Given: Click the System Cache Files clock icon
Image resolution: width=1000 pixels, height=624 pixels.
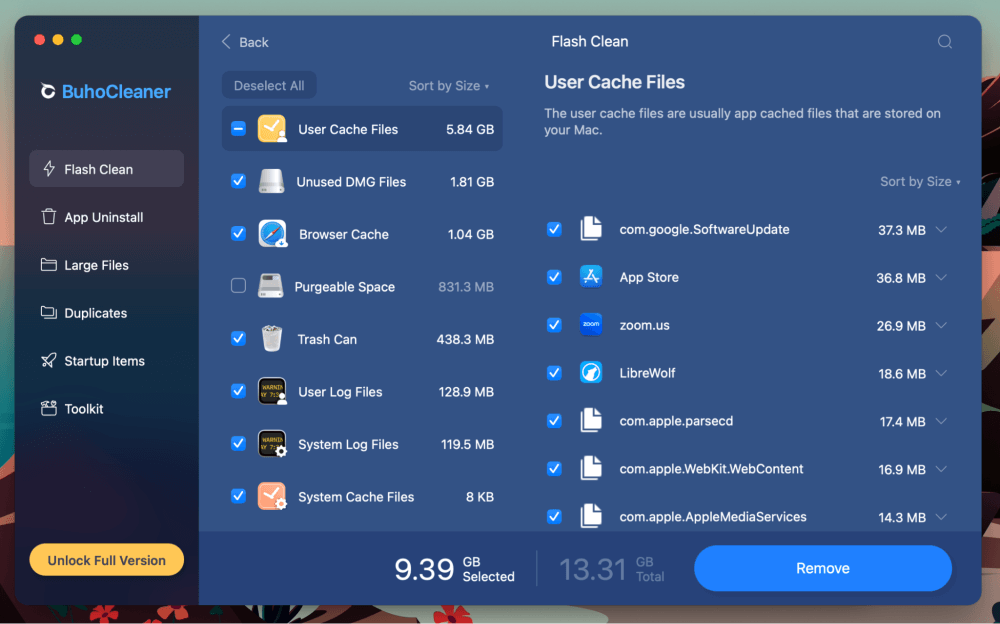Looking at the screenshot, I should click(x=272, y=496).
